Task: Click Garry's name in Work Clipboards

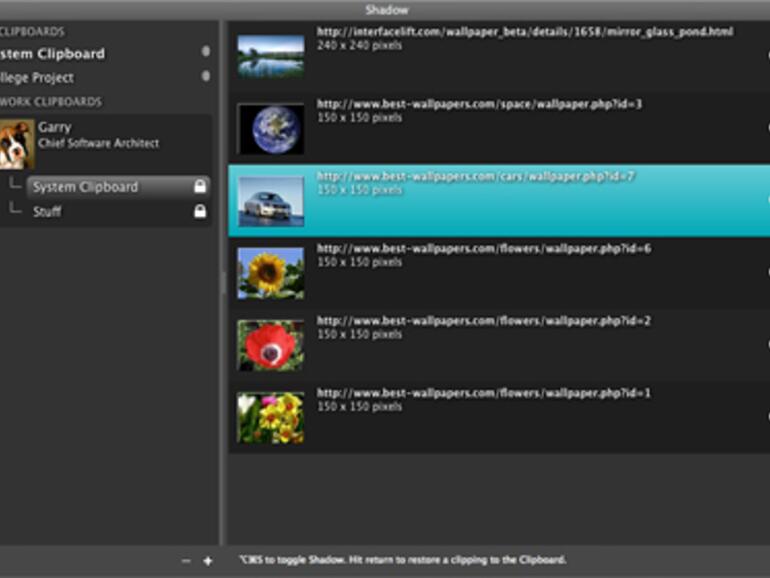Action: (55, 127)
